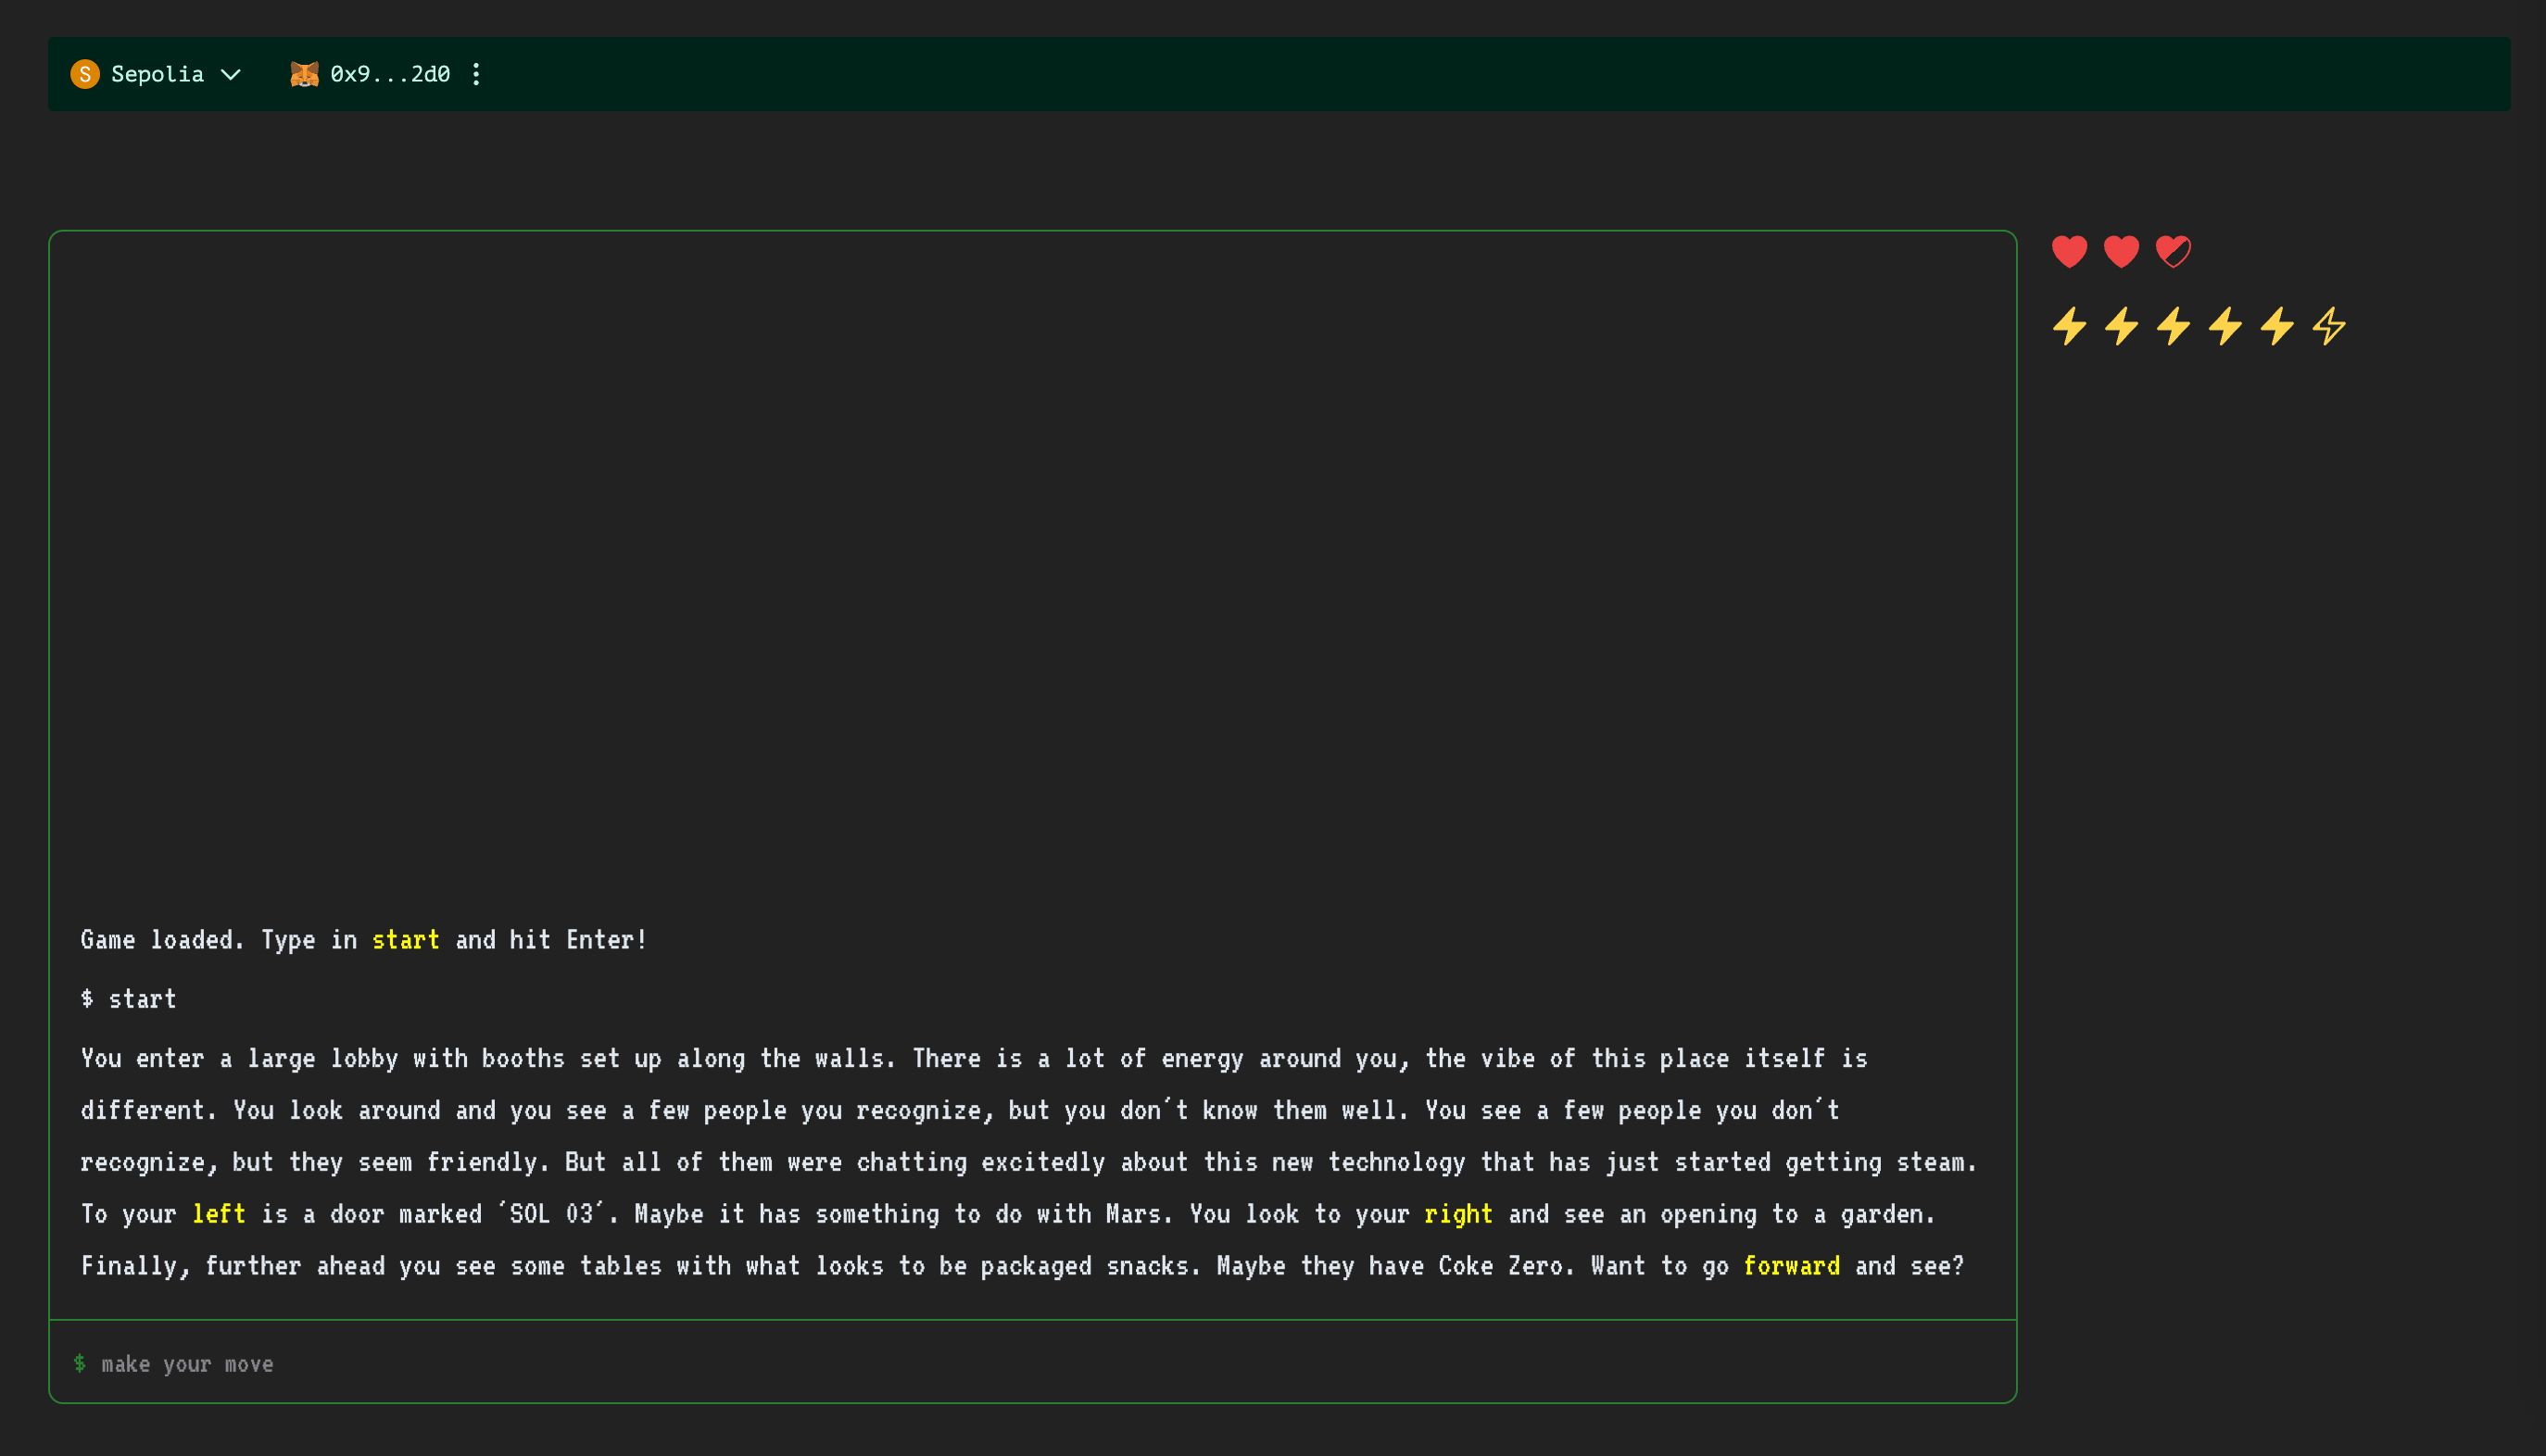The width and height of the screenshot is (2546, 1456).
Task: Click the green dollar sign prompt
Action: coord(79,1363)
